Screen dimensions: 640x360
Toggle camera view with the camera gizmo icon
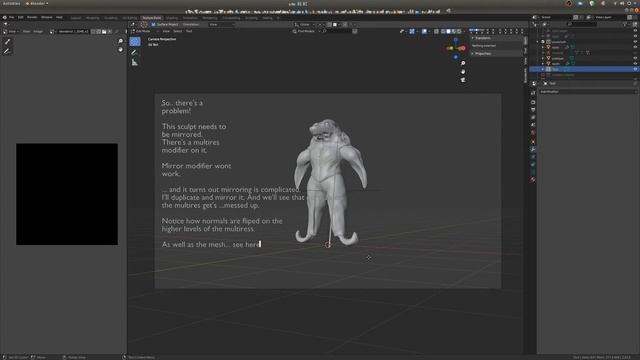click(463, 80)
